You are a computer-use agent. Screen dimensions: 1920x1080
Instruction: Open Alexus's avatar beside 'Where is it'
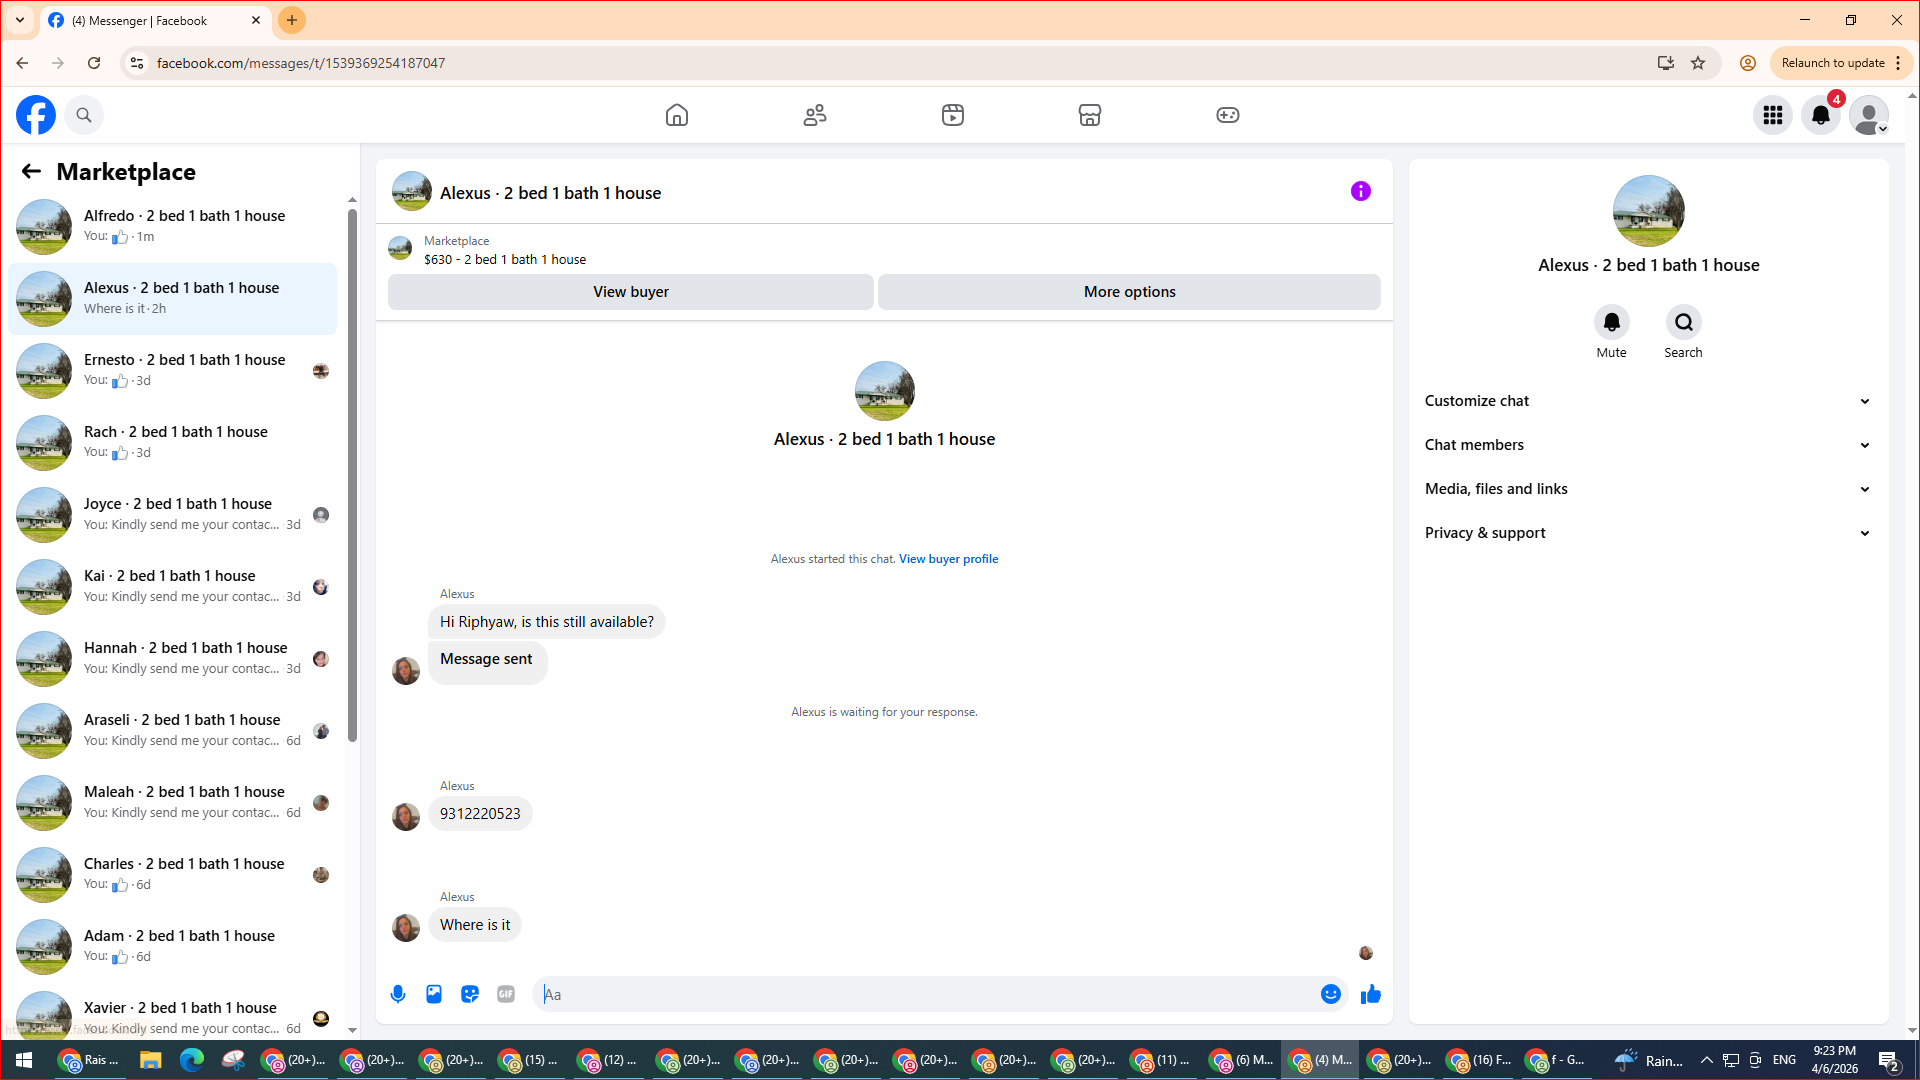[406, 928]
